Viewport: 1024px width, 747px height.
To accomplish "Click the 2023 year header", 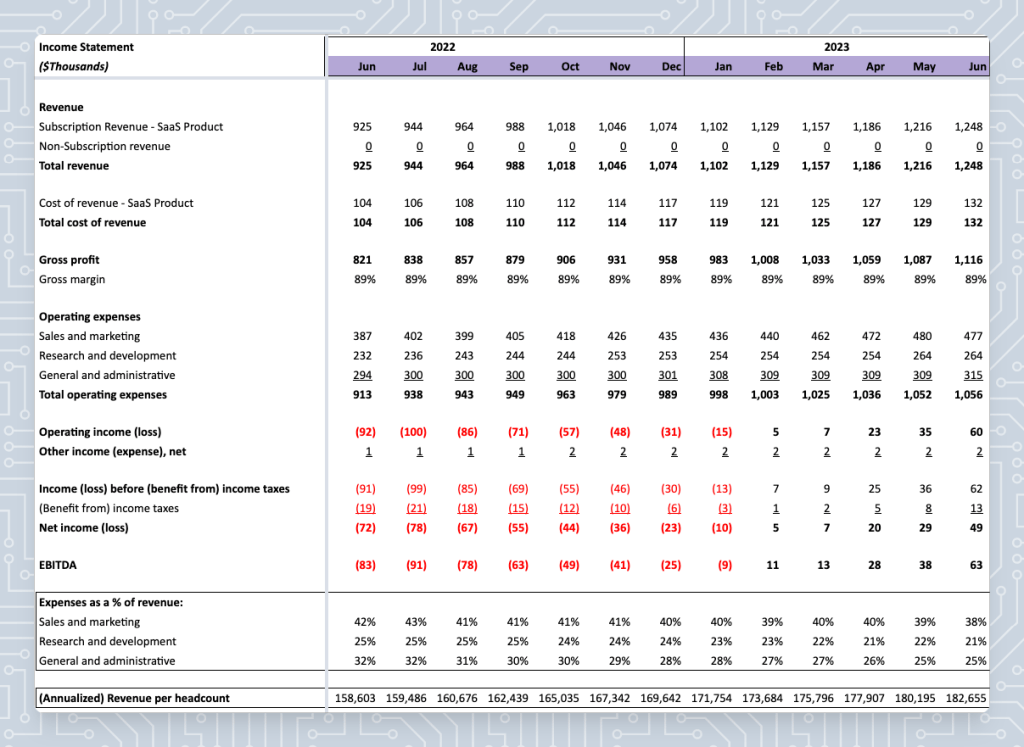I will pyautogui.click(x=836, y=47).
